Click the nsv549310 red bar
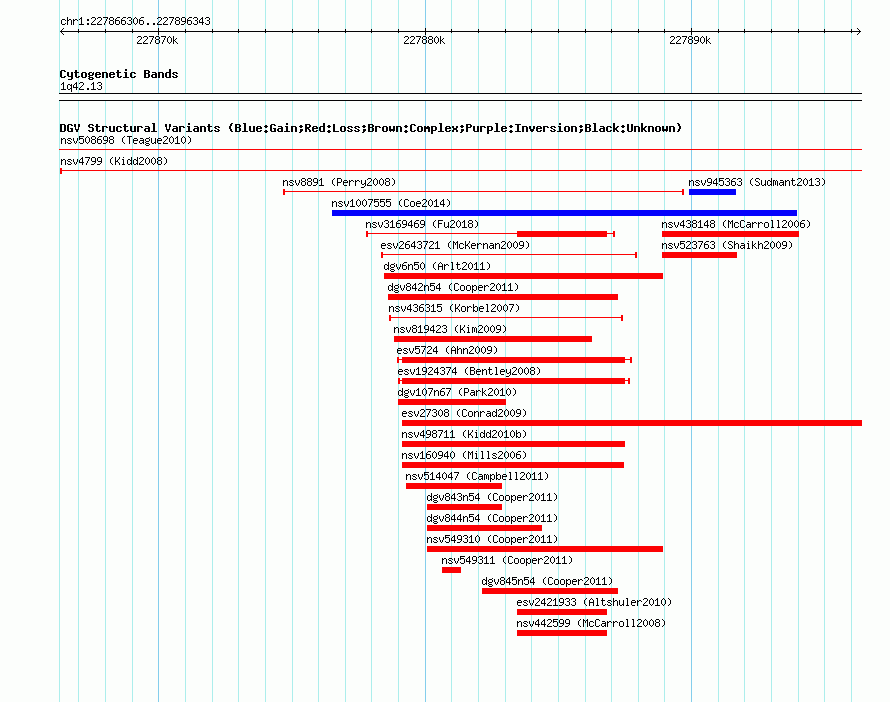This screenshot has width=890, height=702. pos(545,549)
